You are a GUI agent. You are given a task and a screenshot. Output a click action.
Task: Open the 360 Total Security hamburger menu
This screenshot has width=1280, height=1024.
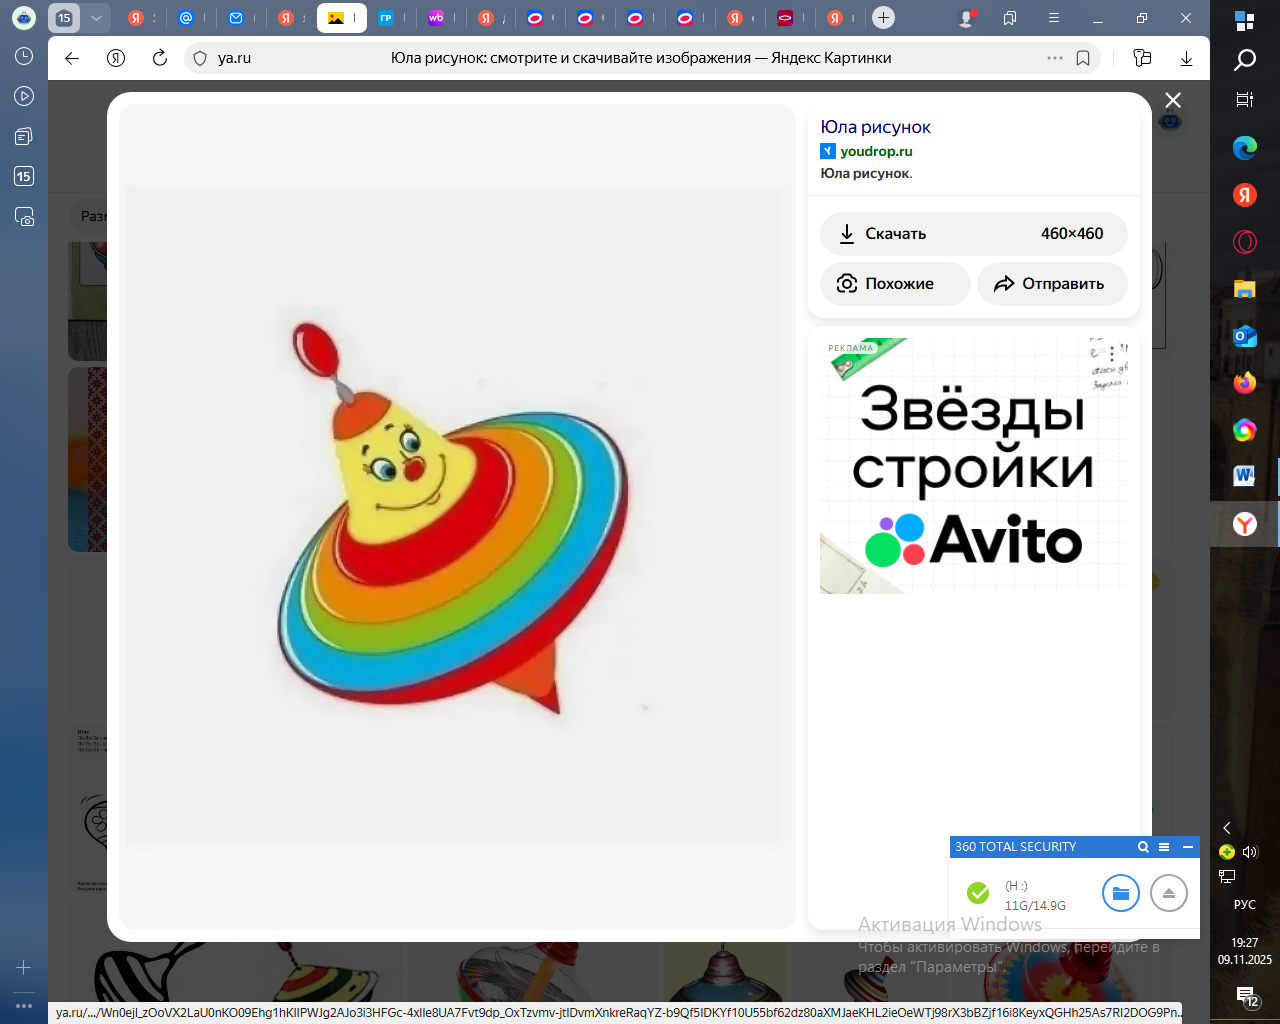[1164, 847]
